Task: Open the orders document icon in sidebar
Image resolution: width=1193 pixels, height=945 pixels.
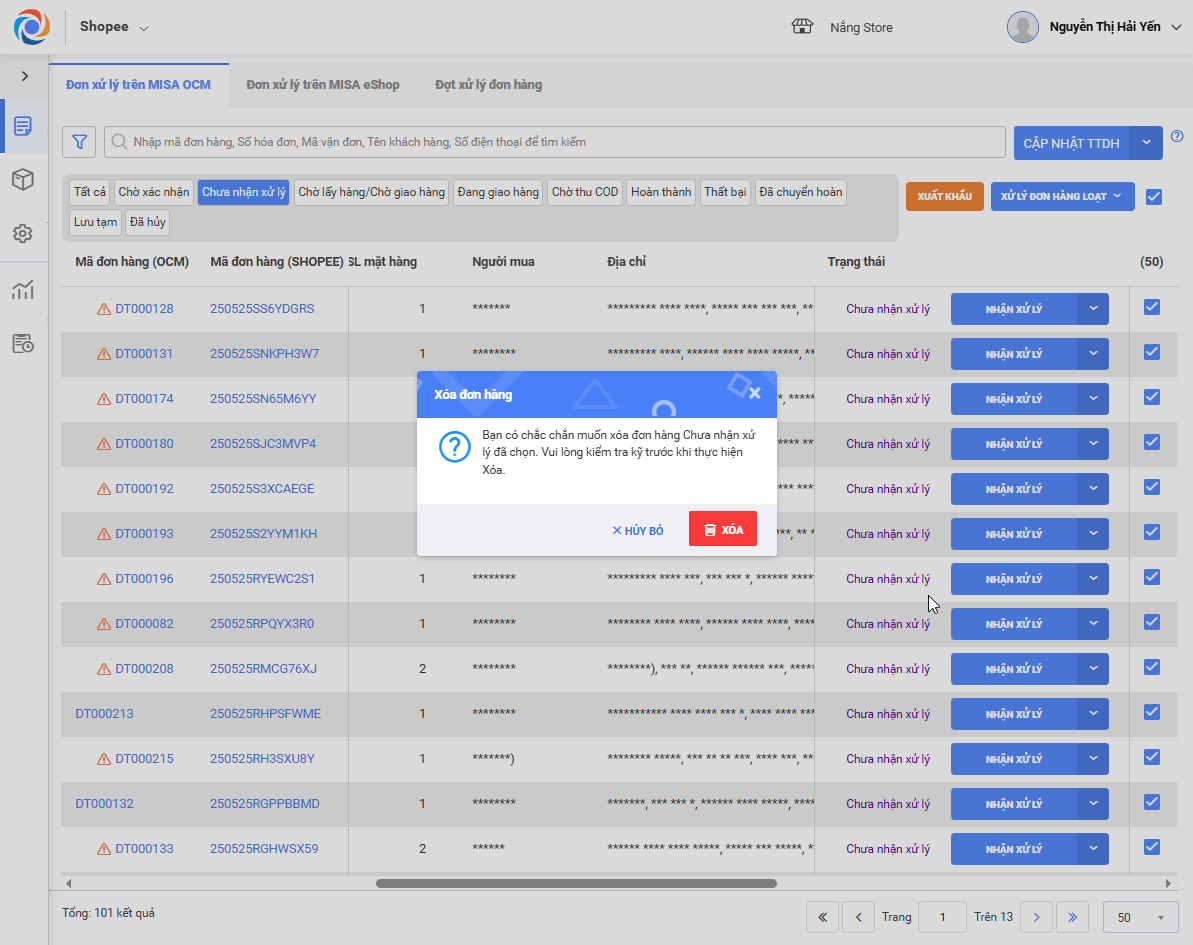Action: click(23, 126)
